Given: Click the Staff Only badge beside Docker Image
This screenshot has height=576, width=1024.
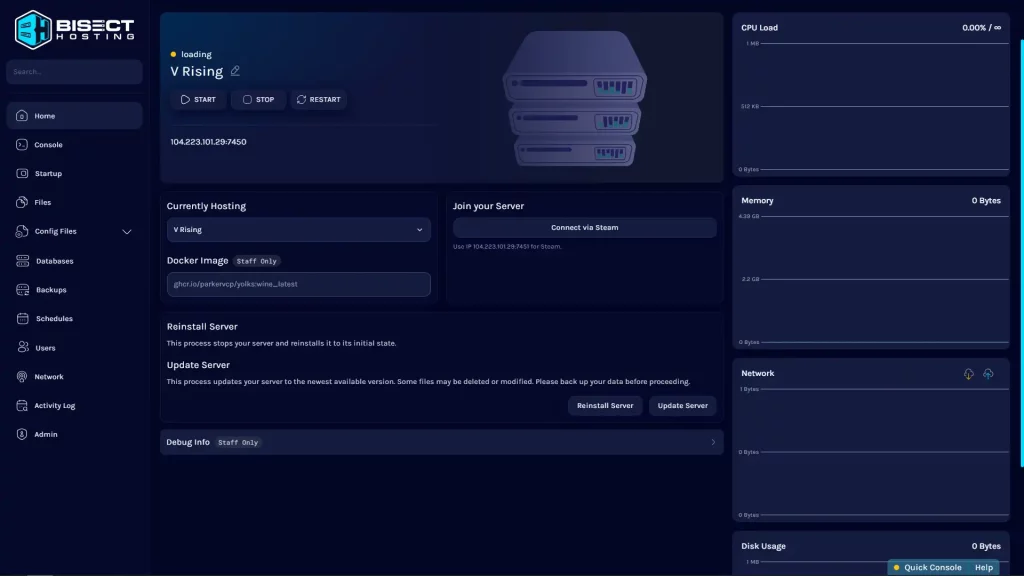Looking at the screenshot, I should click(x=256, y=261).
